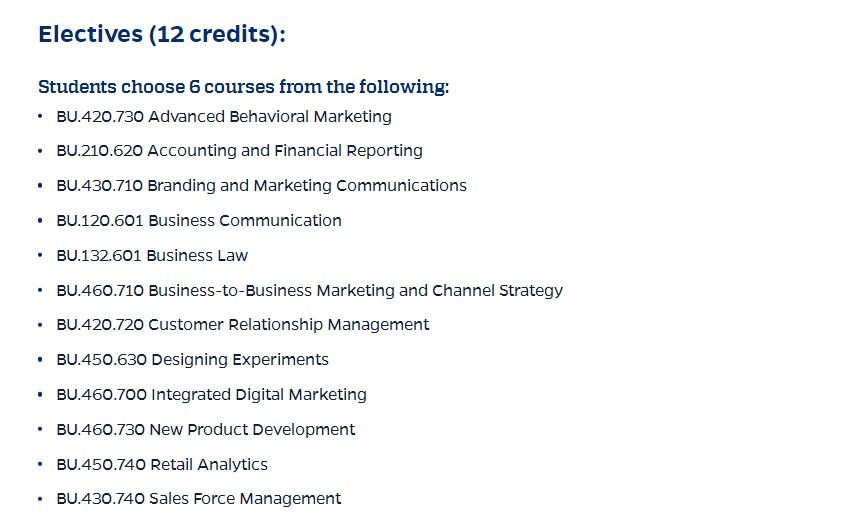Click course code BU.460.730

click(101, 430)
